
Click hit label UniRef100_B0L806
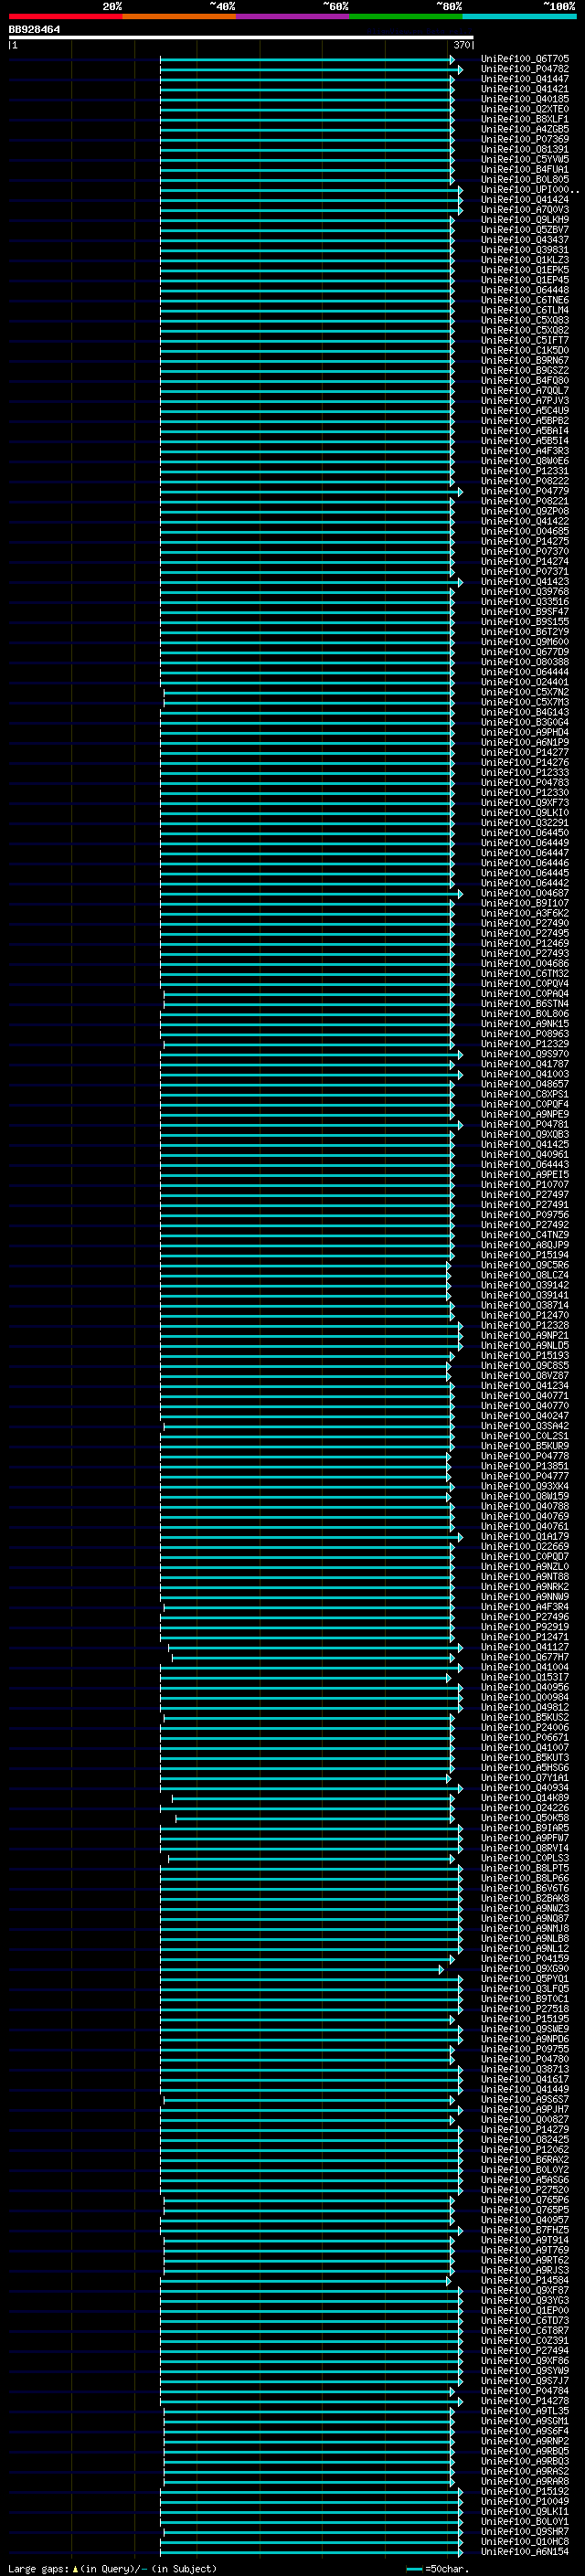(525, 1013)
